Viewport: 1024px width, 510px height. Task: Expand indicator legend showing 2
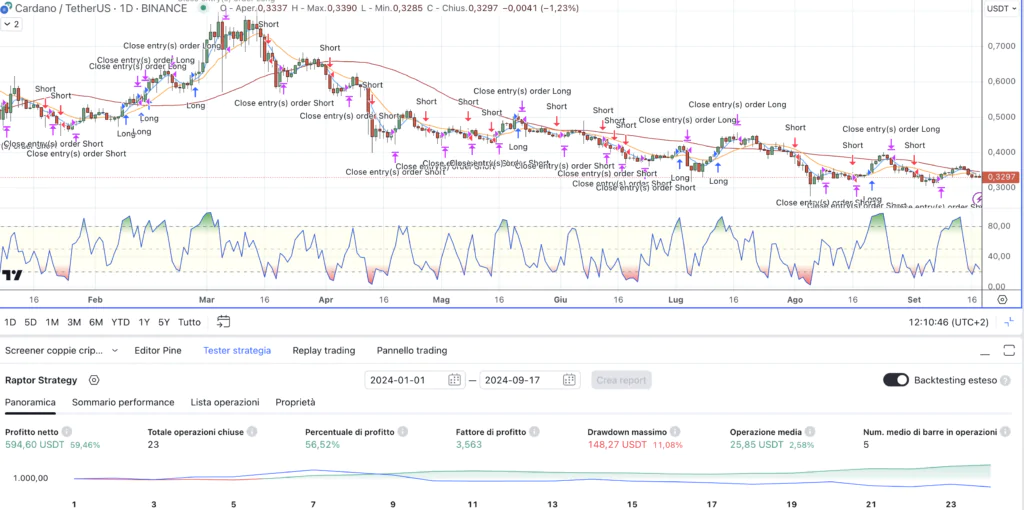(11, 24)
